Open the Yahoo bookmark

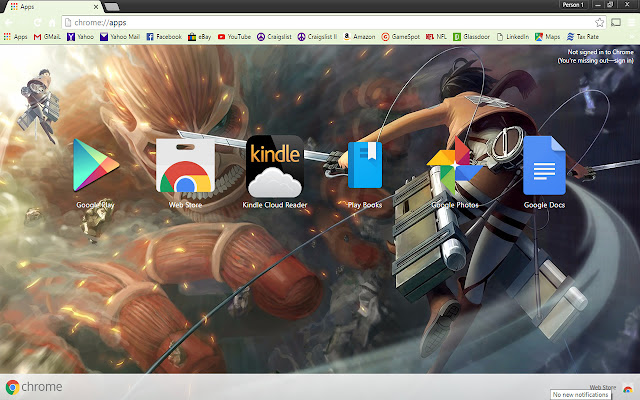coord(80,37)
